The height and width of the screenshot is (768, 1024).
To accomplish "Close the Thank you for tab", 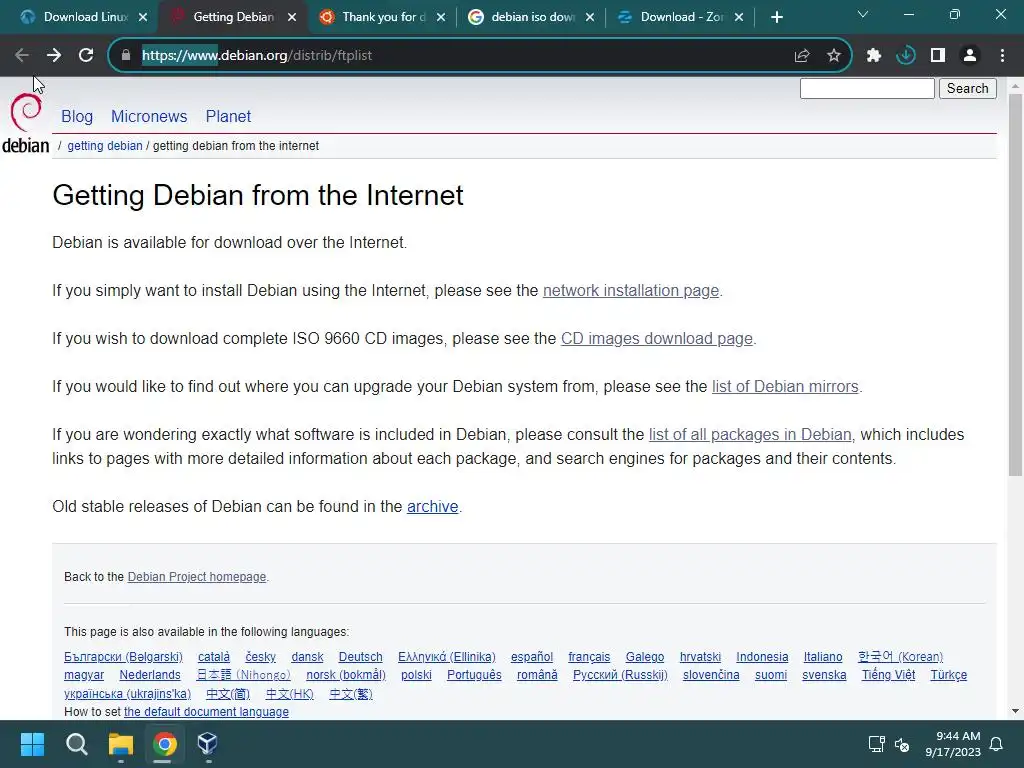I will coord(441,17).
